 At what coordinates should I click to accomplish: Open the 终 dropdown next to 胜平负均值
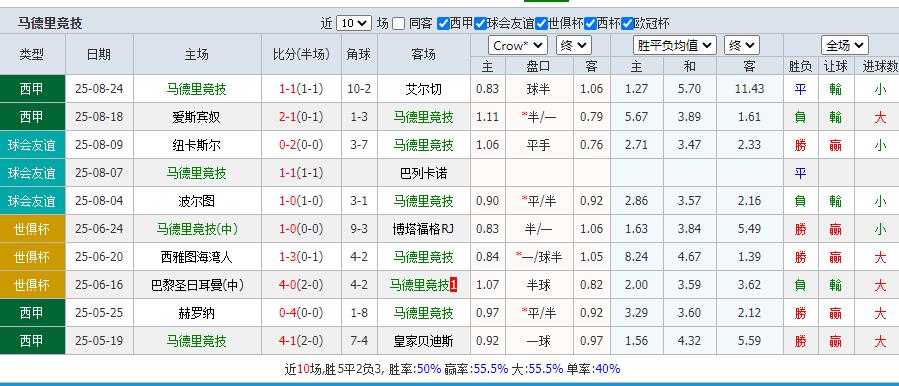[x=742, y=45]
